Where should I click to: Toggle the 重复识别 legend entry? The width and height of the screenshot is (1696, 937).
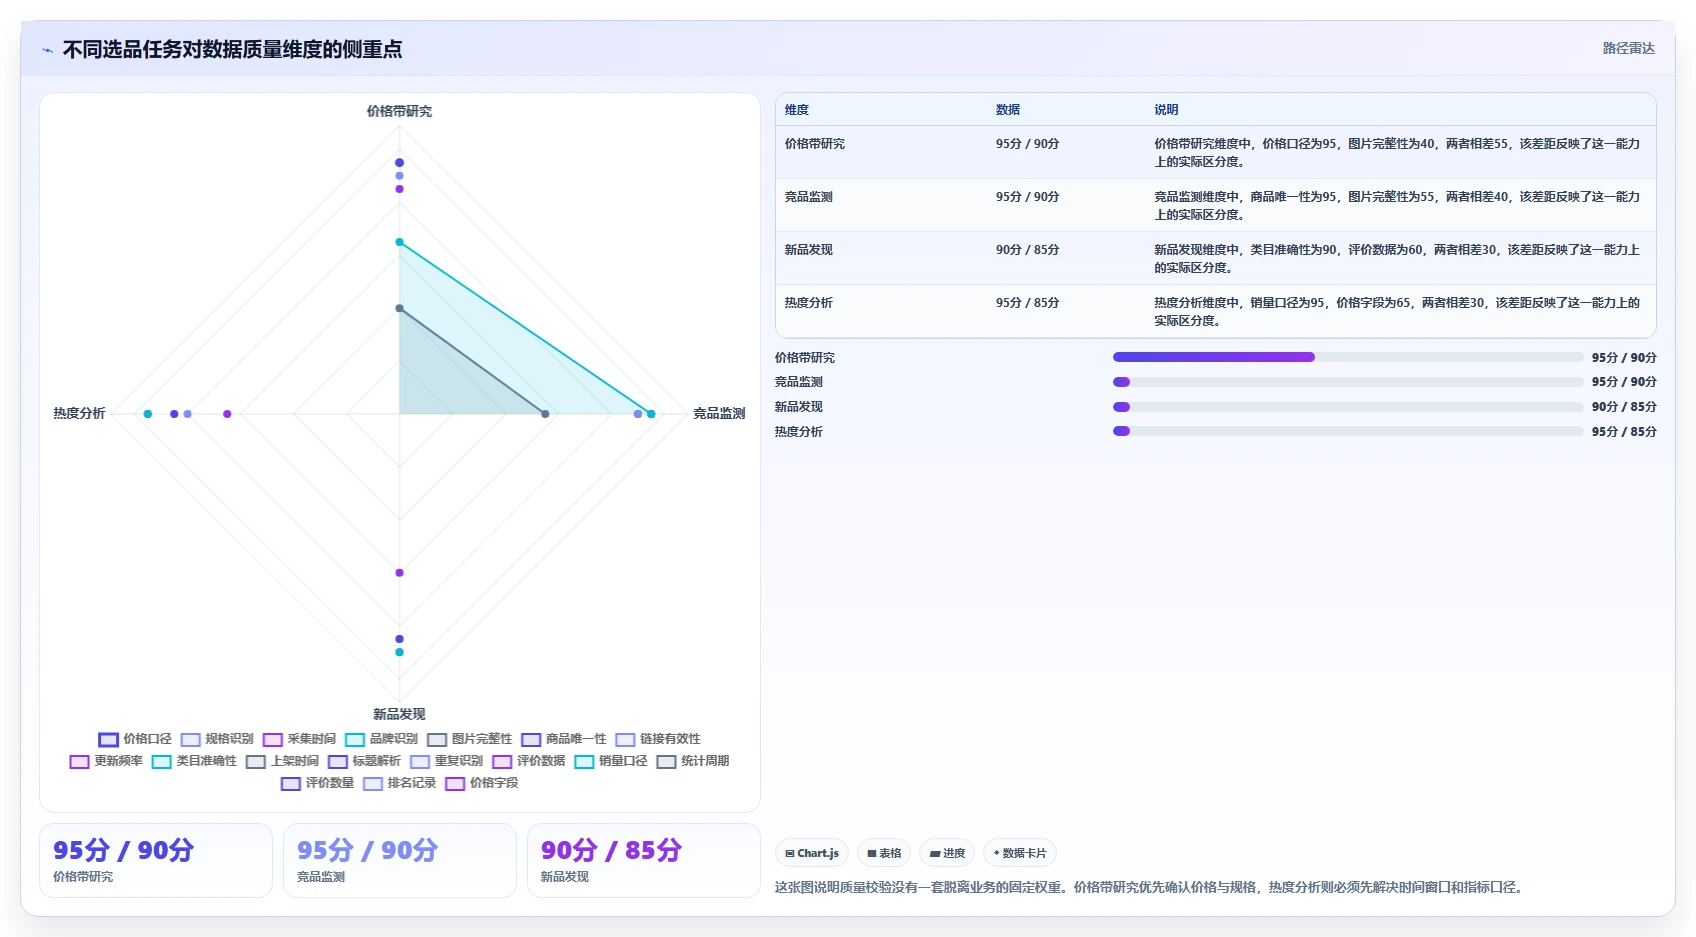pos(446,761)
